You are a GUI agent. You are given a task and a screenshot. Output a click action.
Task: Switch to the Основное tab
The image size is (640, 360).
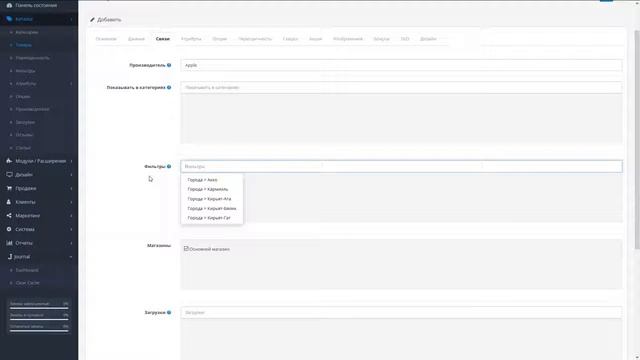point(106,39)
